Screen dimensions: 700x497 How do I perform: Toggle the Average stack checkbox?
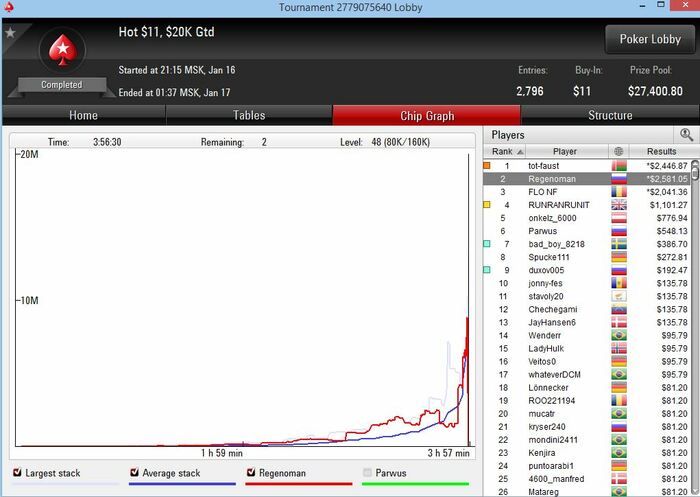[x=134, y=472]
